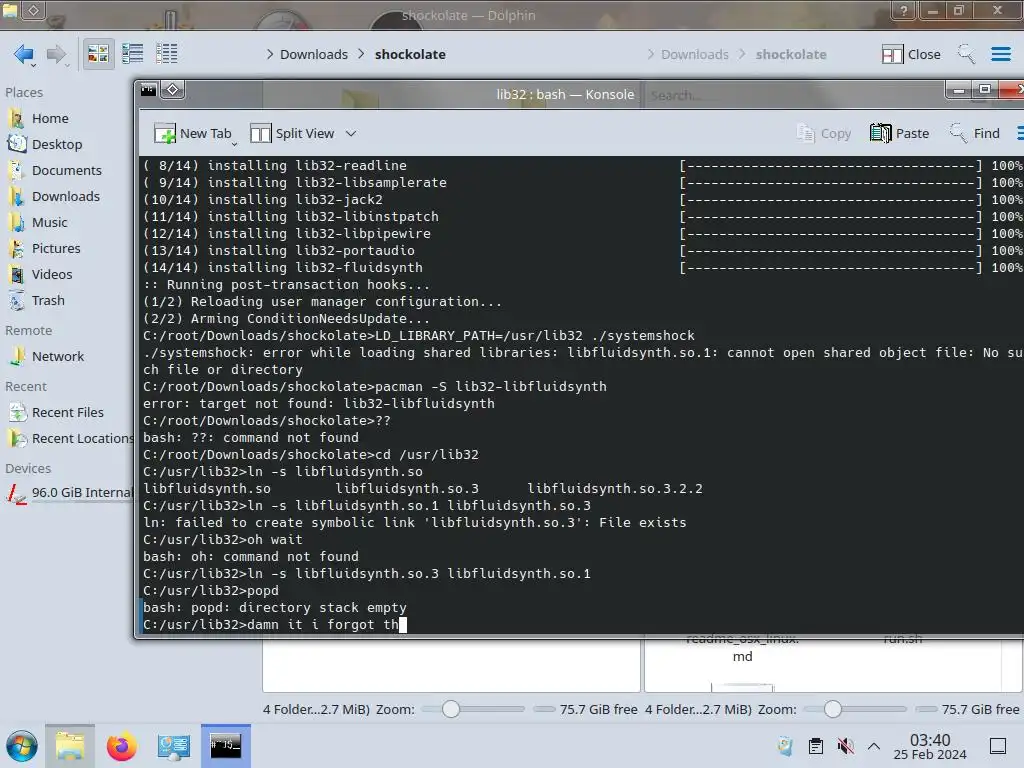Close Dolphin split view with Close button
Screen dimensions: 1024x768
point(911,54)
